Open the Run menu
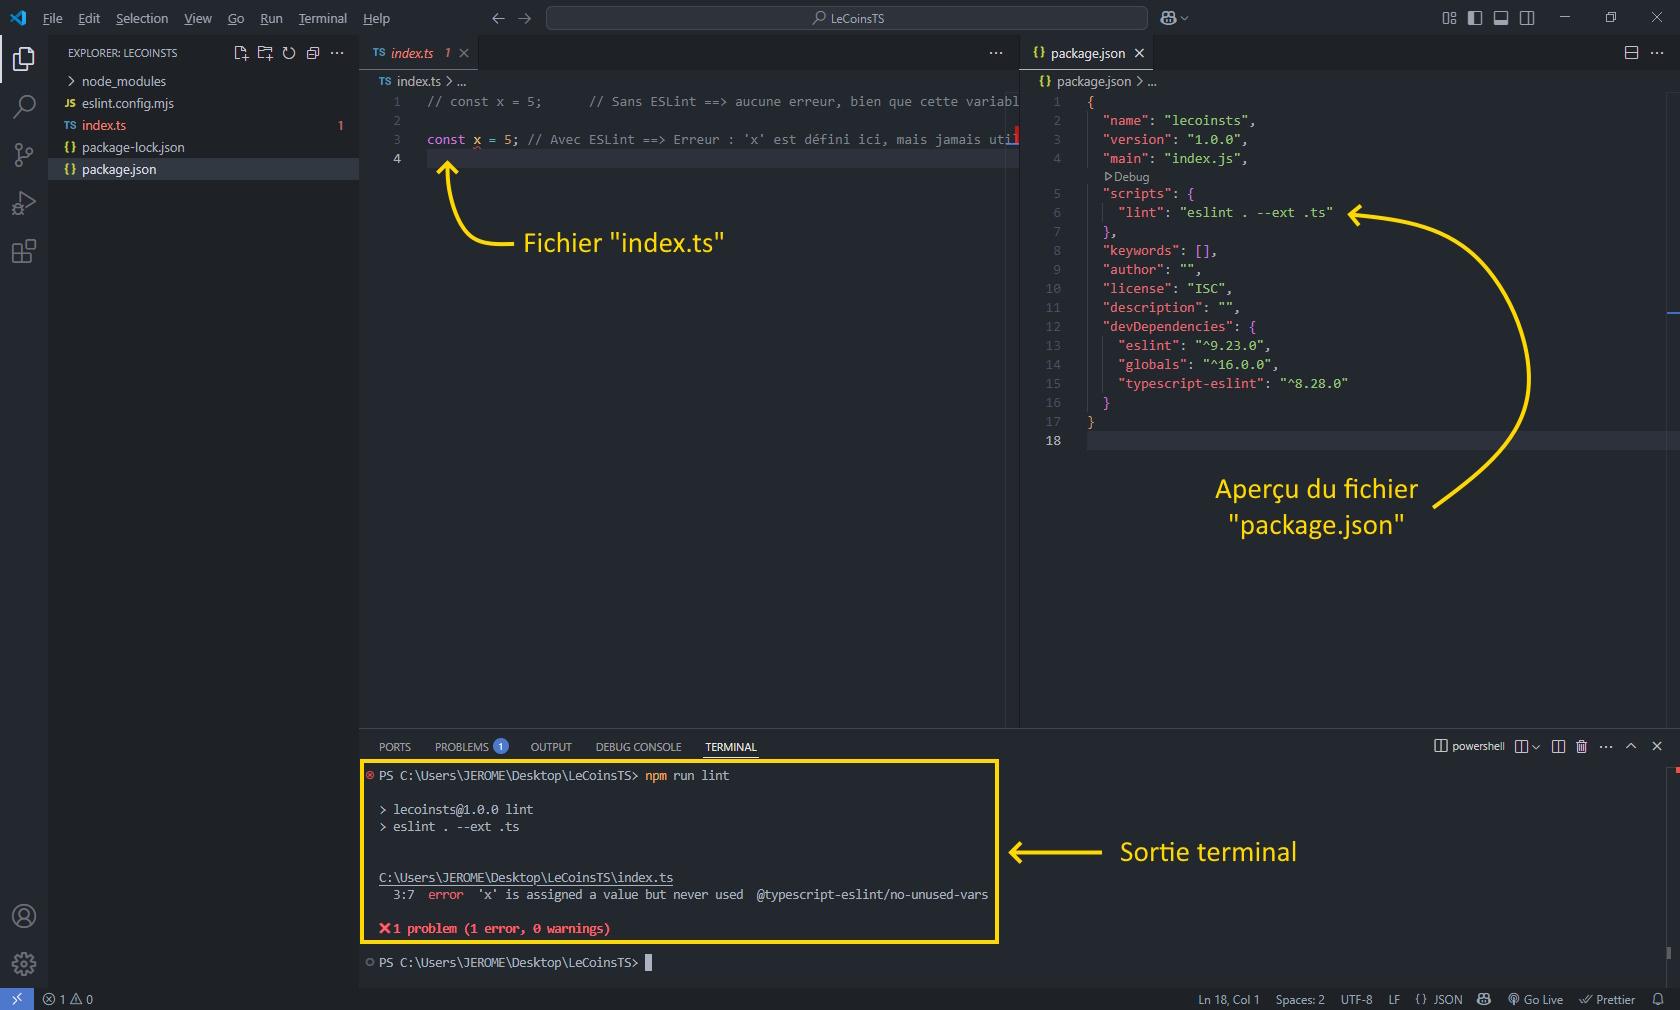 (271, 18)
